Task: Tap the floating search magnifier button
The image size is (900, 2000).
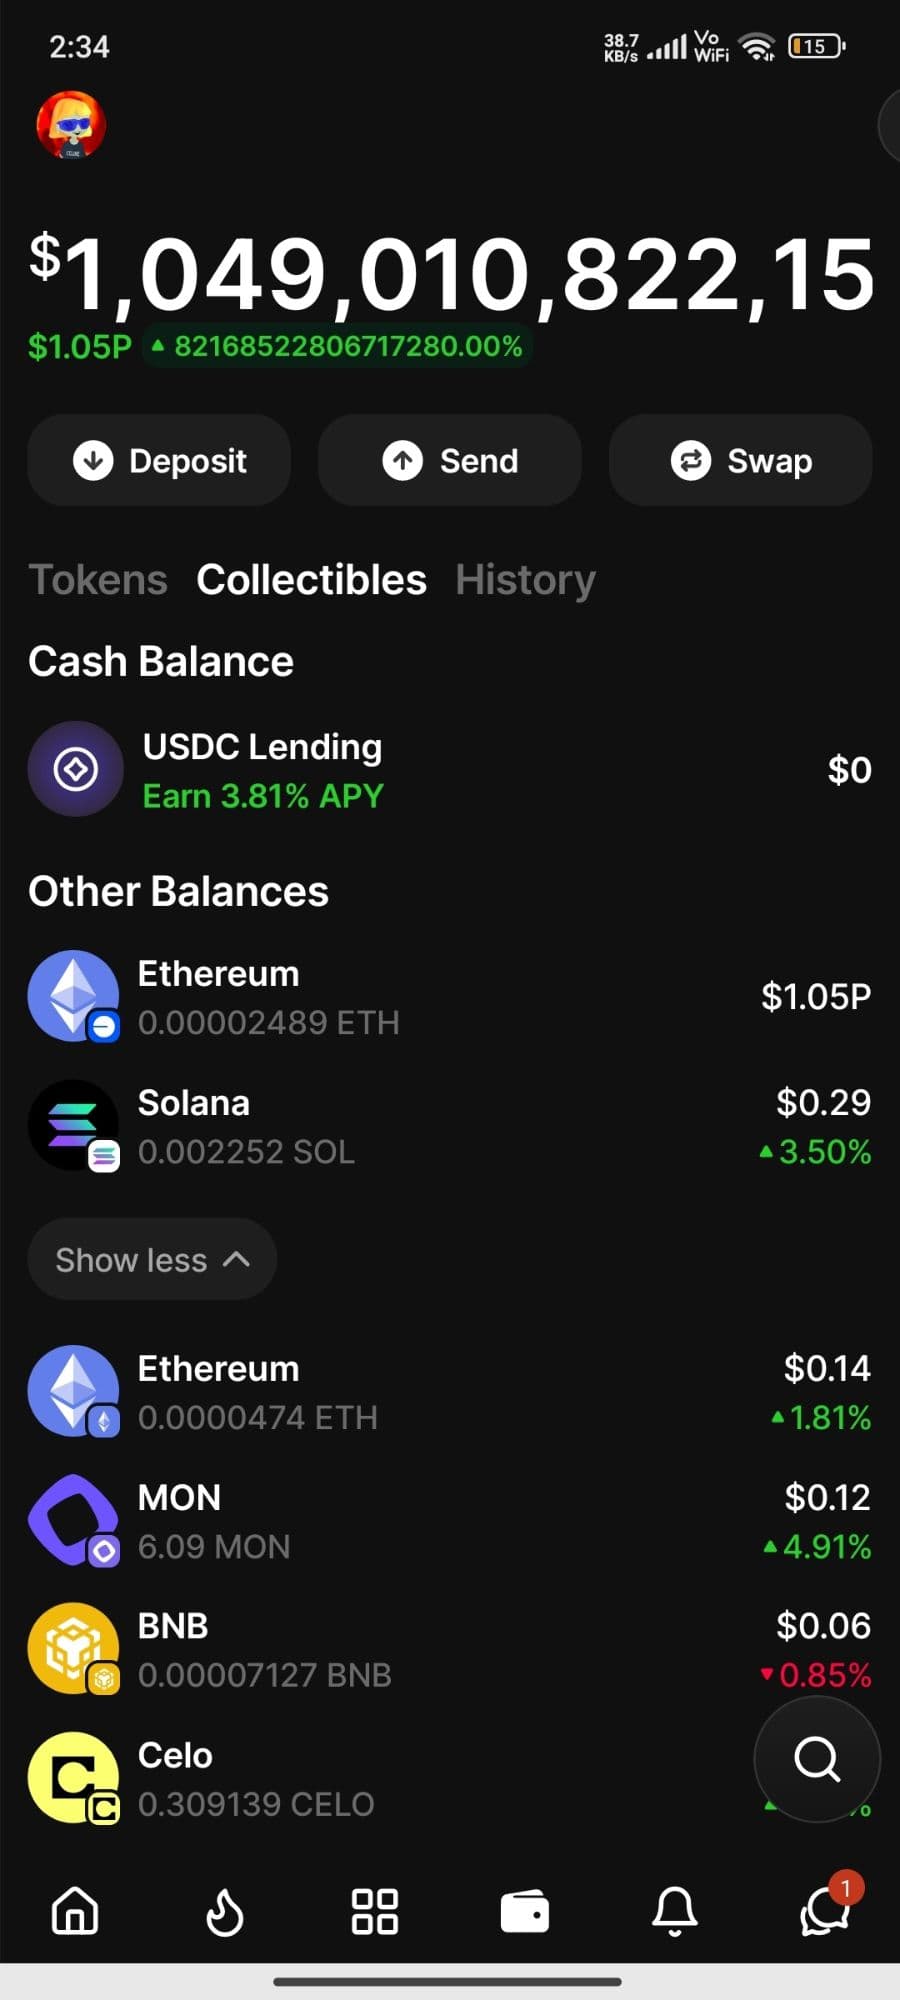Action: click(817, 1759)
